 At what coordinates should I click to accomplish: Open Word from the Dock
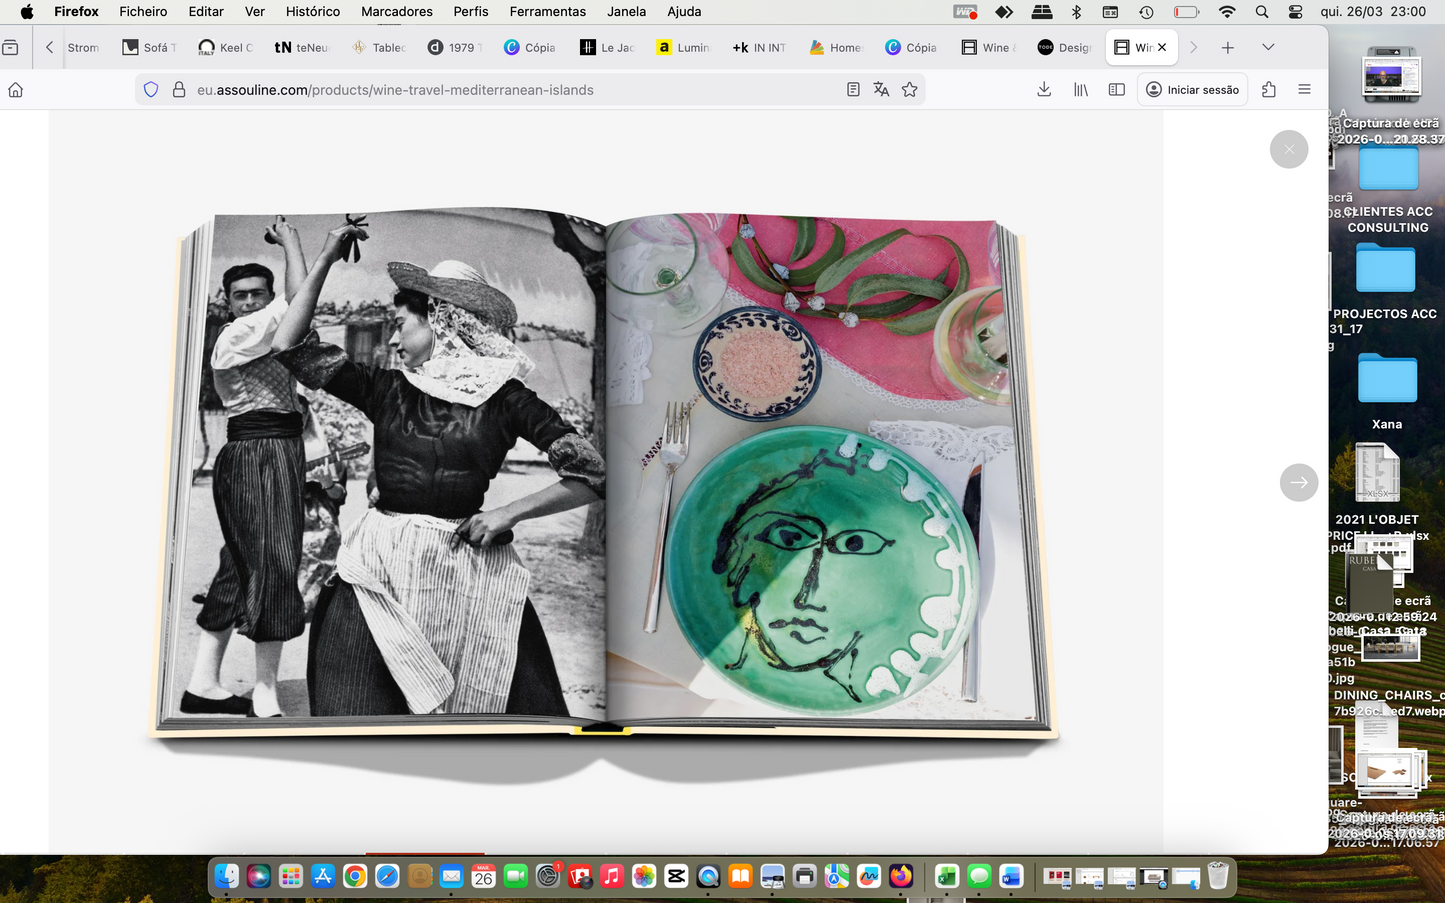pos(1011,876)
